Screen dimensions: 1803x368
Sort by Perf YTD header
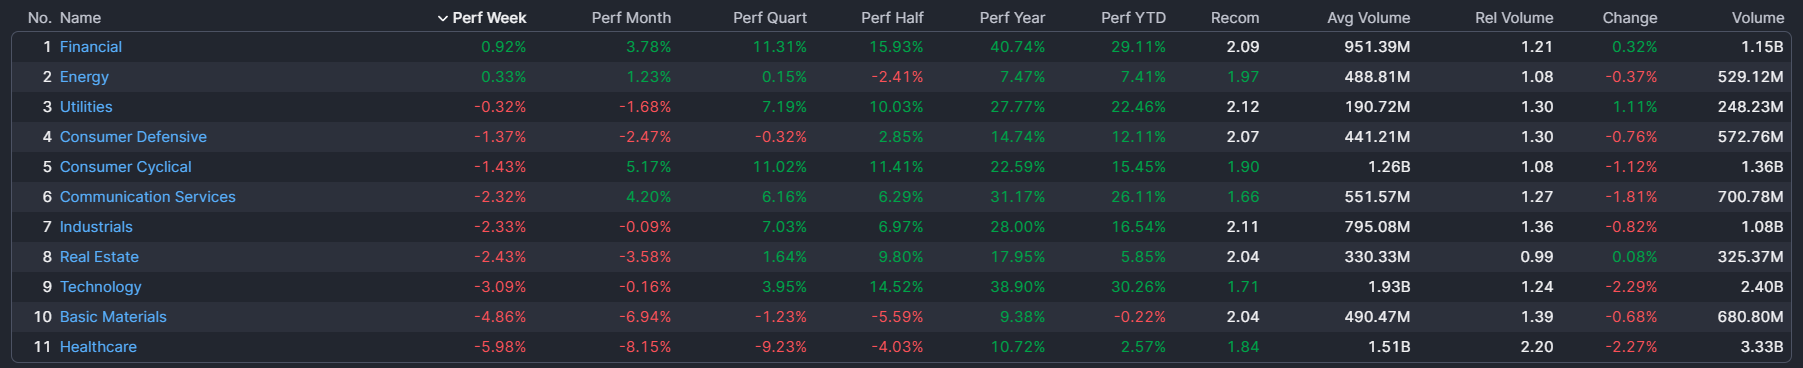[x=1133, y=18]
